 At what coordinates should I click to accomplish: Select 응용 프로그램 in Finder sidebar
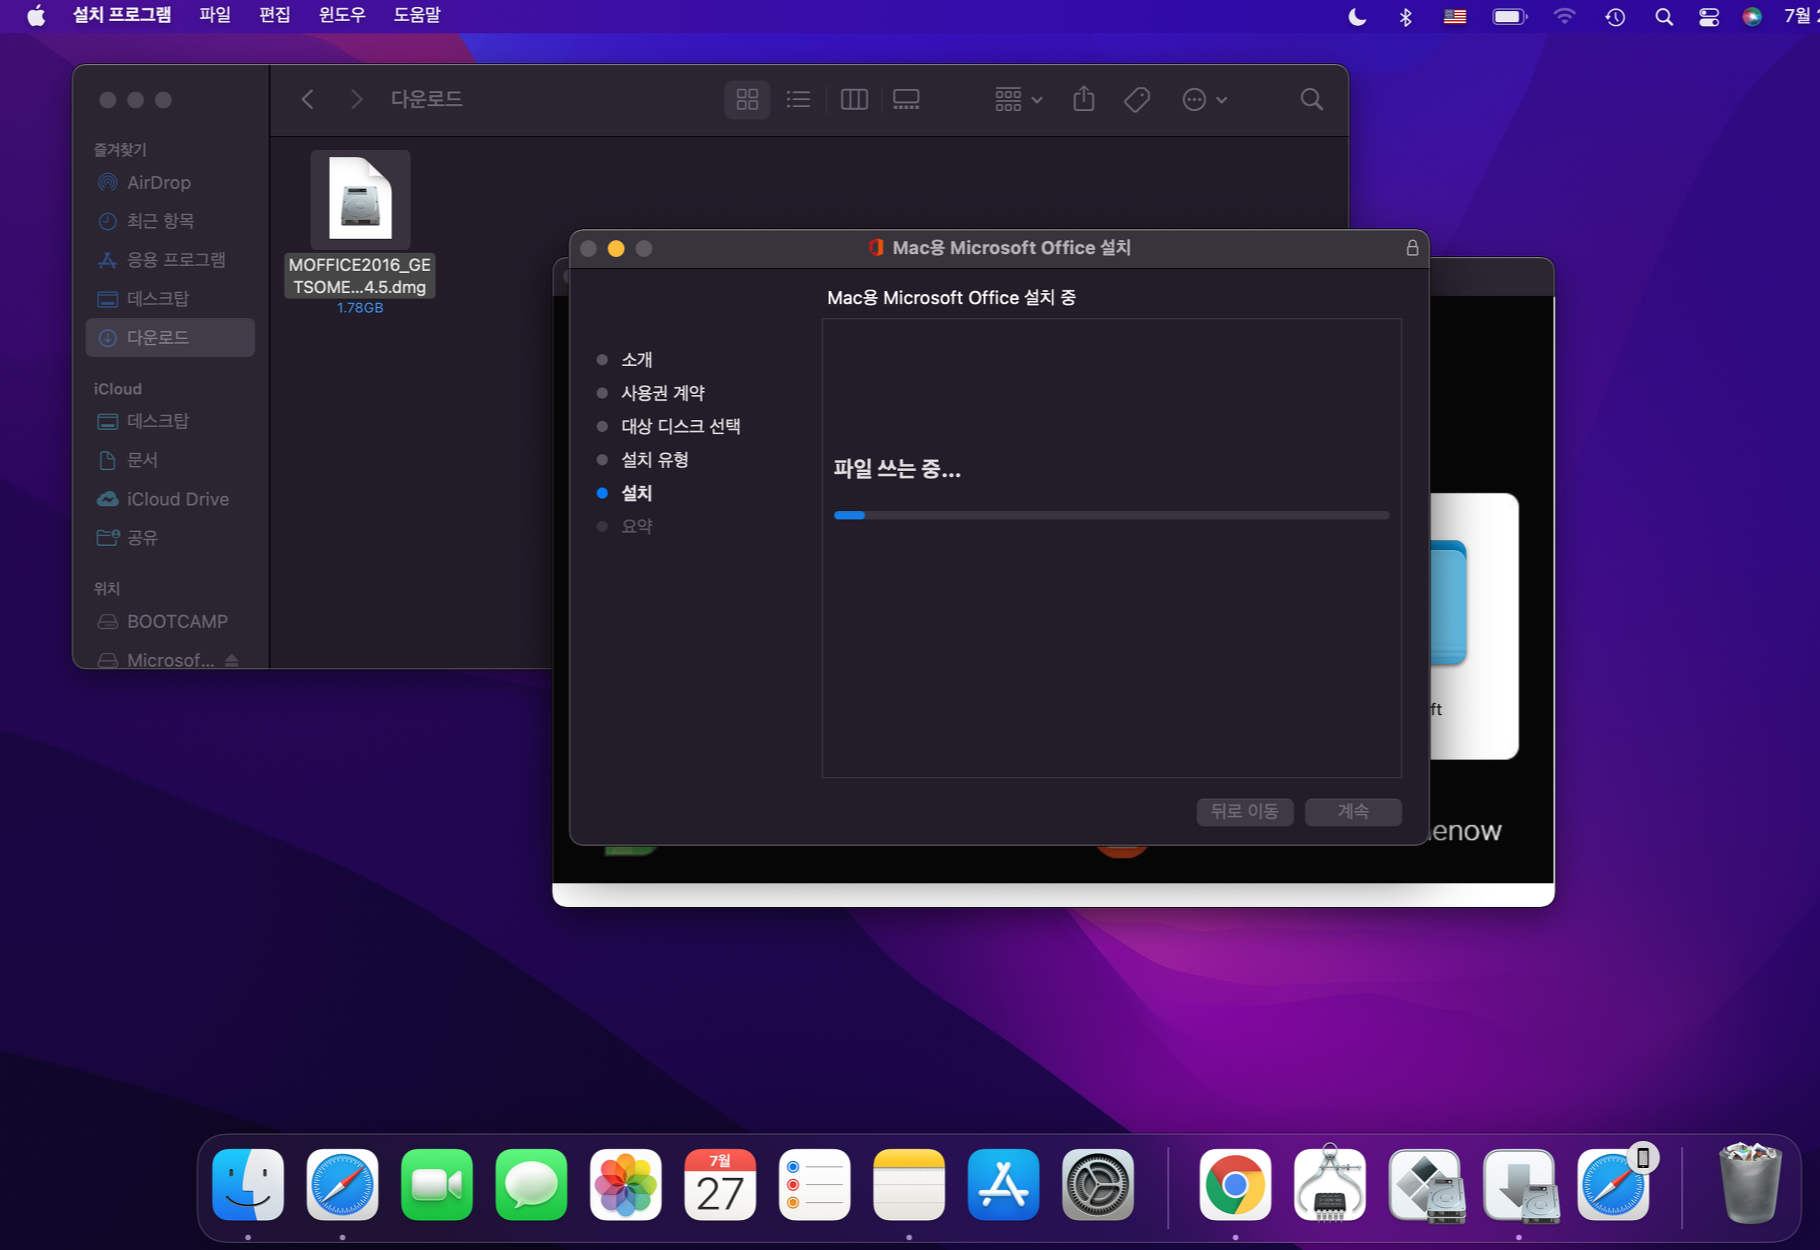pos(170,260)
